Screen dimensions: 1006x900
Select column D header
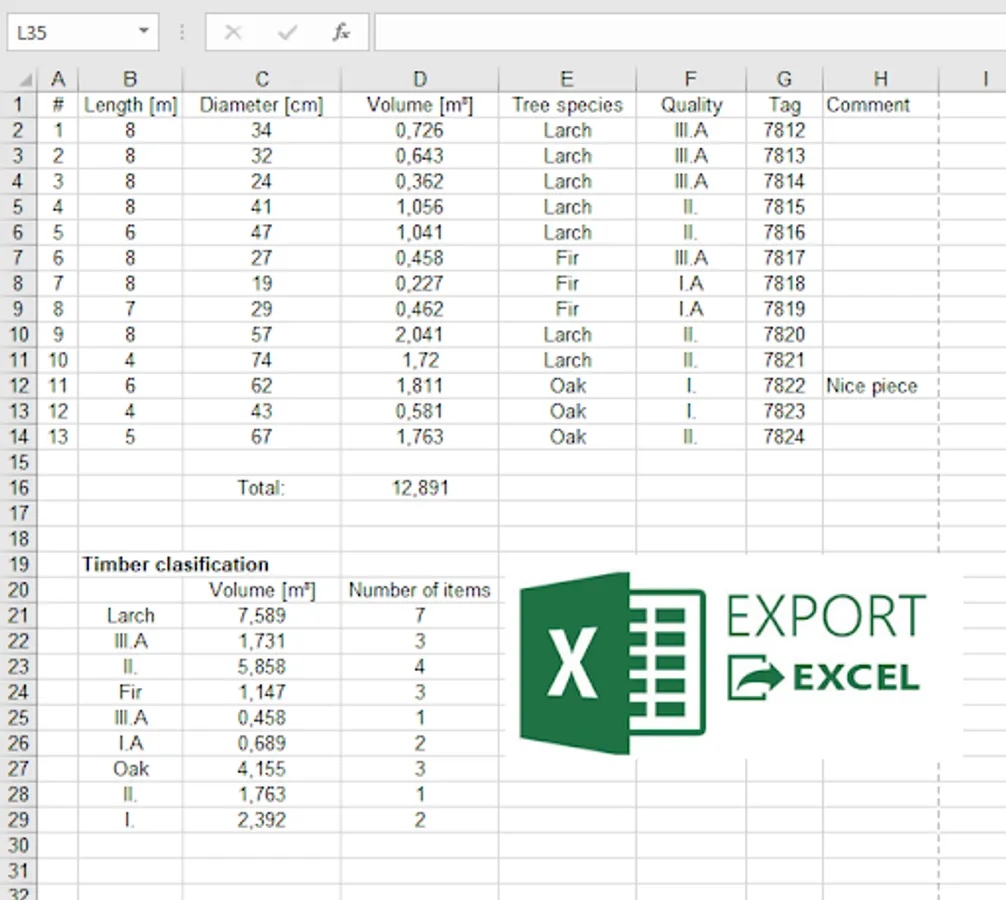tap(420, 79)
